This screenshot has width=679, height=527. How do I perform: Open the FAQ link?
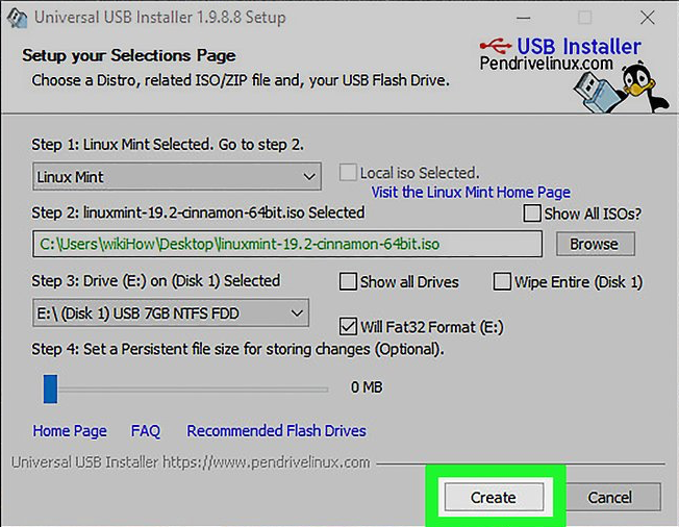click(145, 431)
